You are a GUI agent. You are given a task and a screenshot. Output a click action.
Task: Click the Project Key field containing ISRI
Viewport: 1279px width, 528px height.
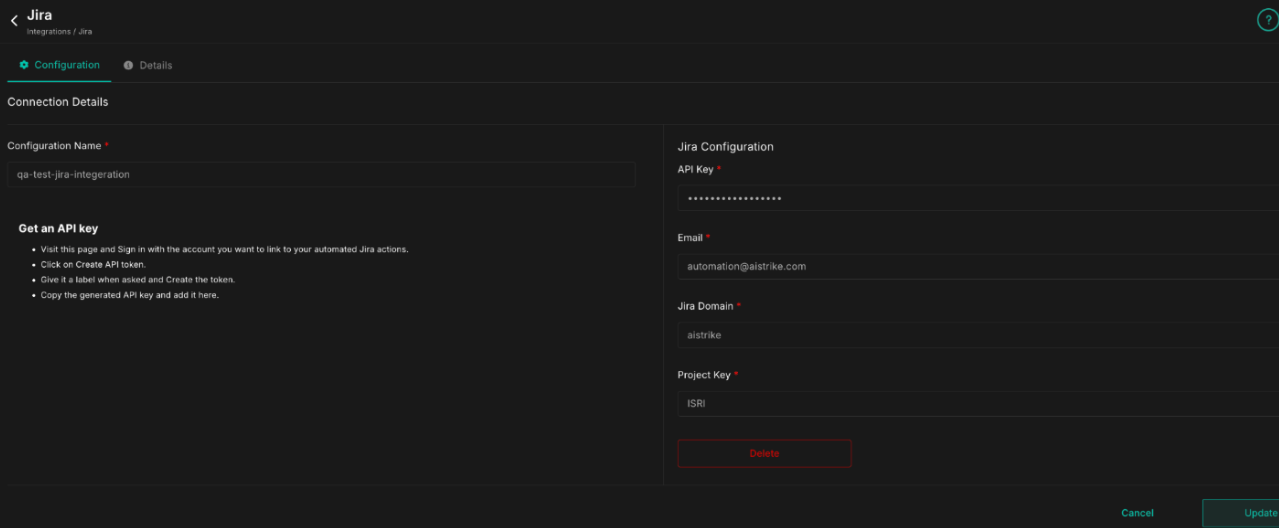point(978,404)
